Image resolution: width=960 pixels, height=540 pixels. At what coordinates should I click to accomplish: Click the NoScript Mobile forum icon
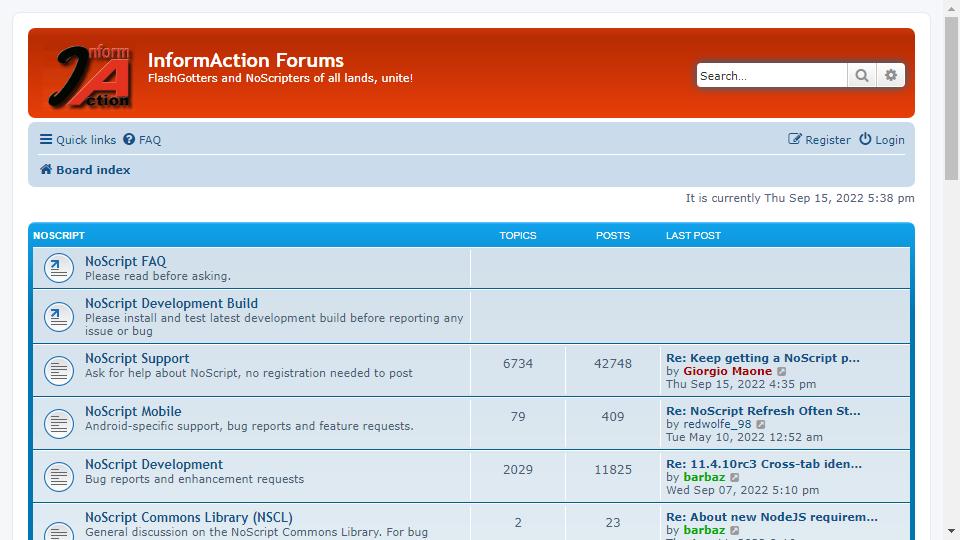[59, 423]
